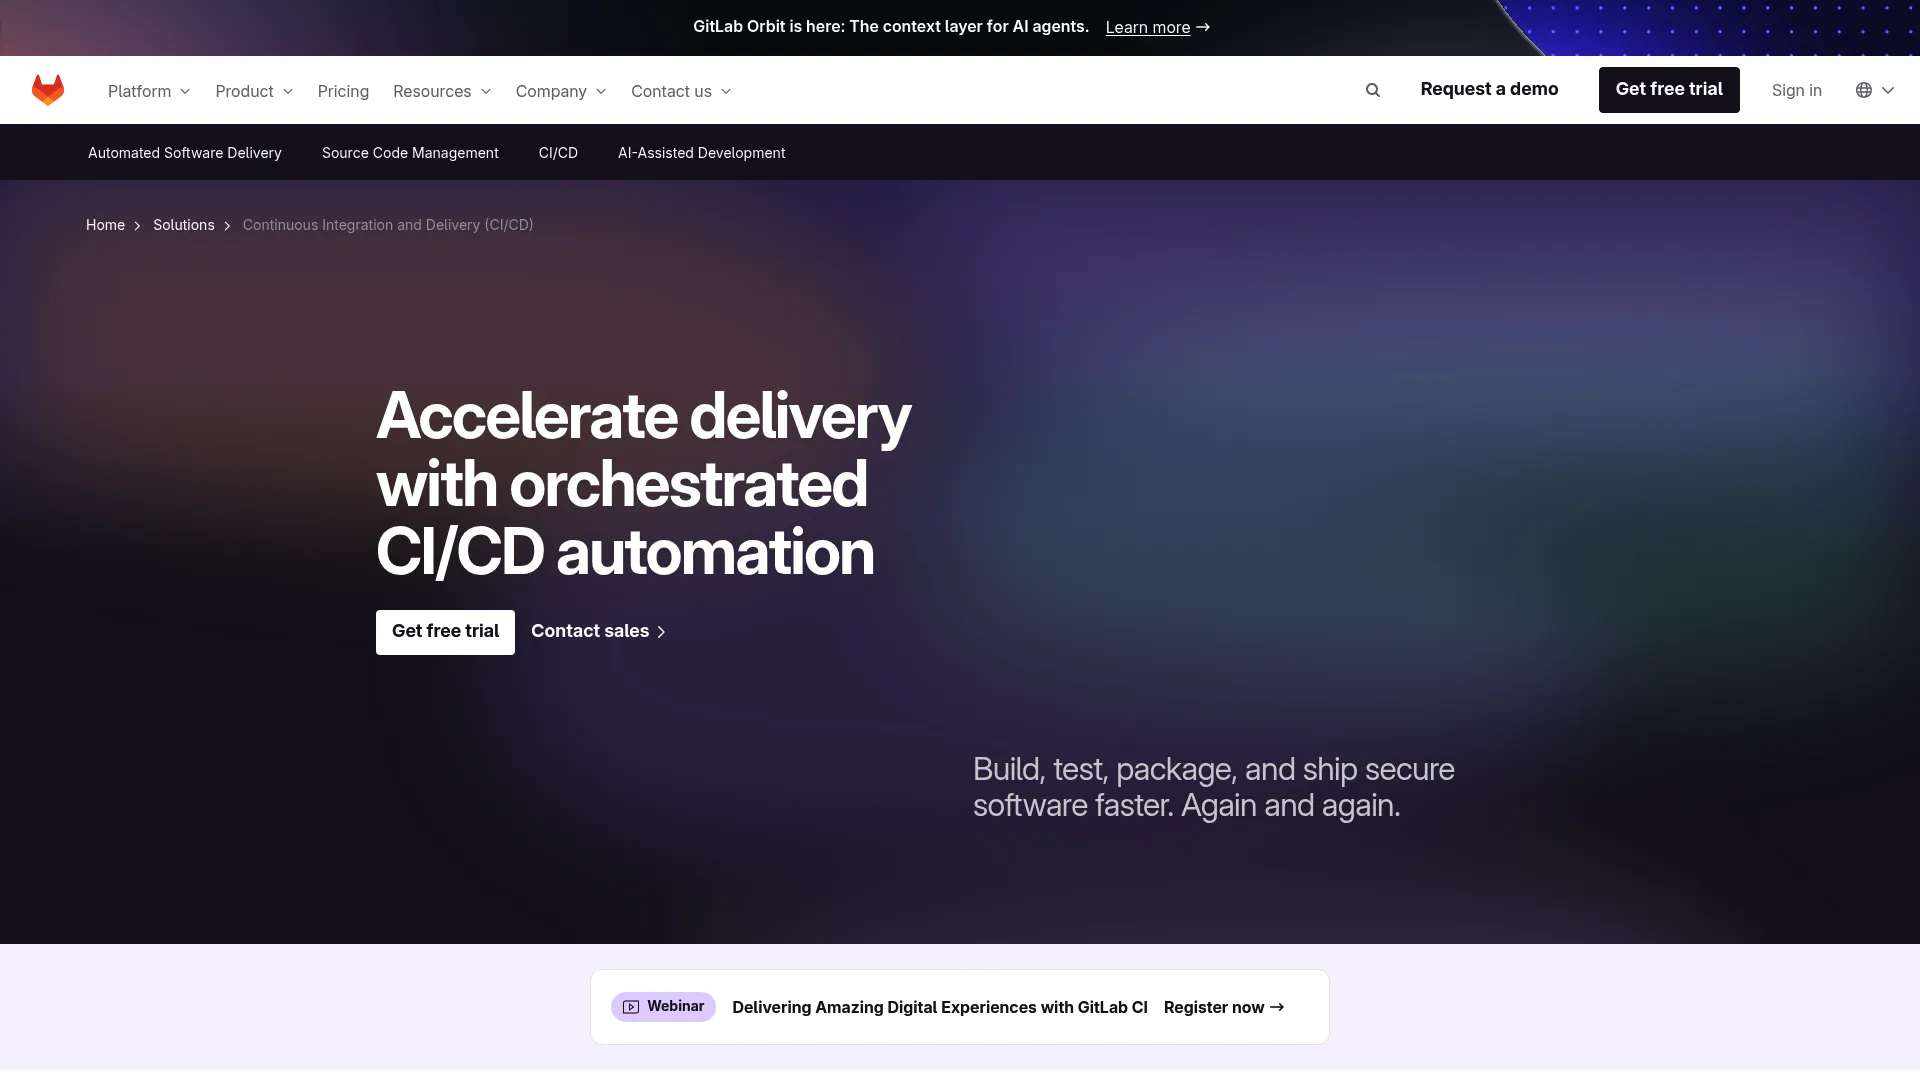
Task: Select Source Code Management tab
Action: 410,153
